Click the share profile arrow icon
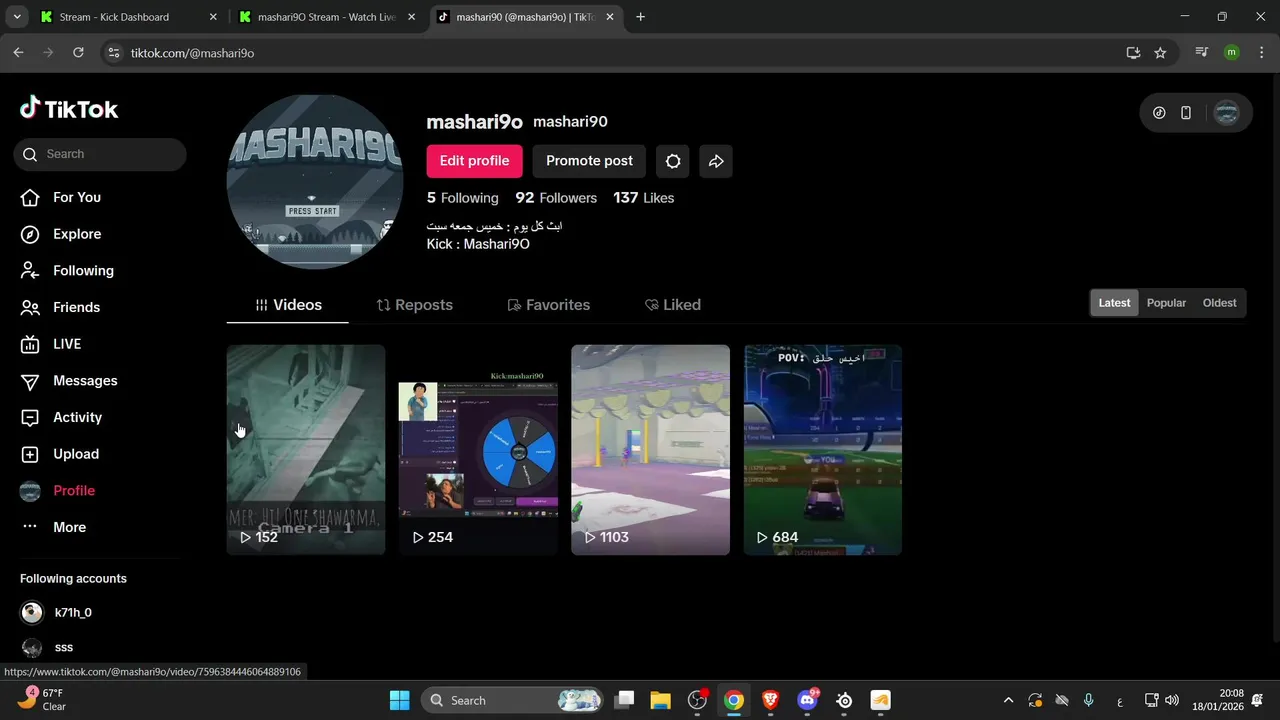 (x=716, y=161)
